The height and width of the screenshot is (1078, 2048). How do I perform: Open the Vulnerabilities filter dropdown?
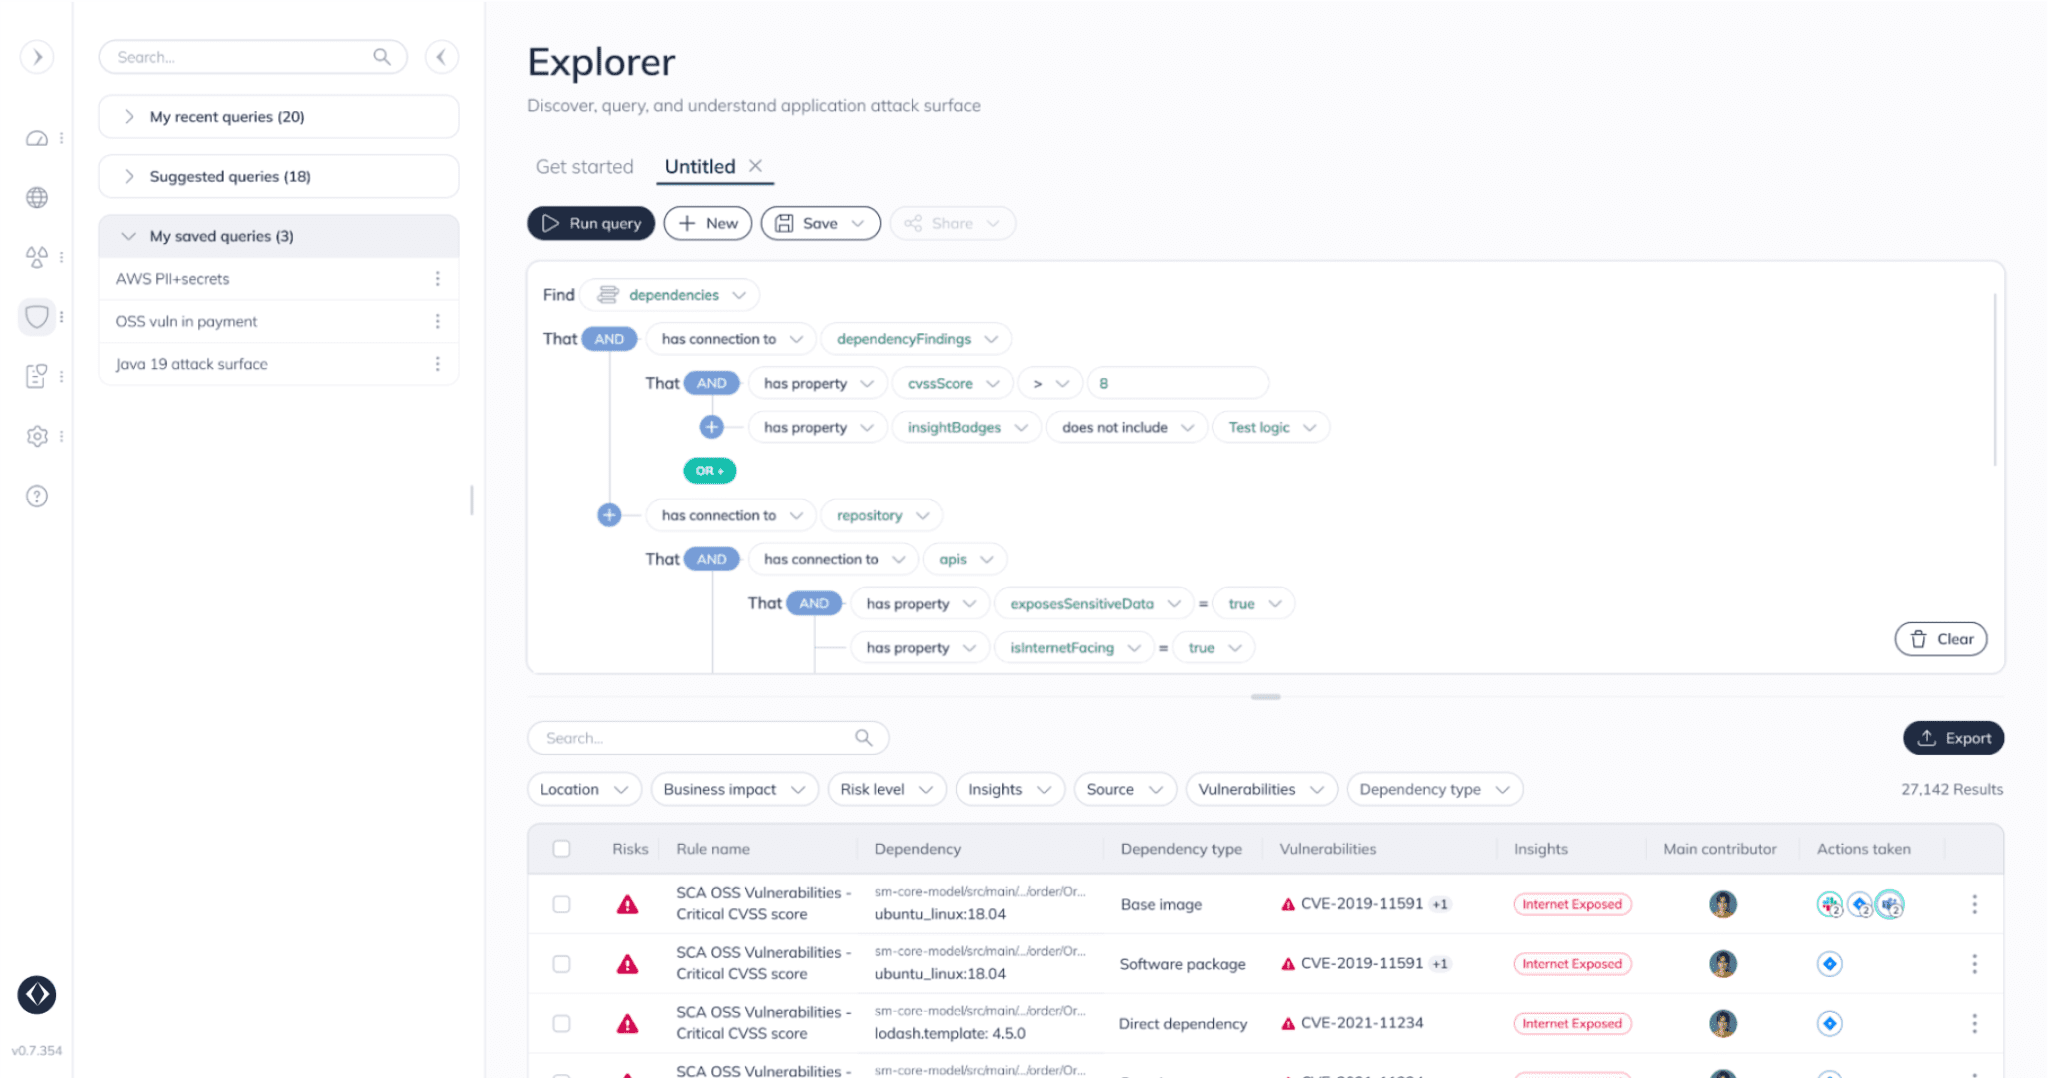pos(1261,789)
